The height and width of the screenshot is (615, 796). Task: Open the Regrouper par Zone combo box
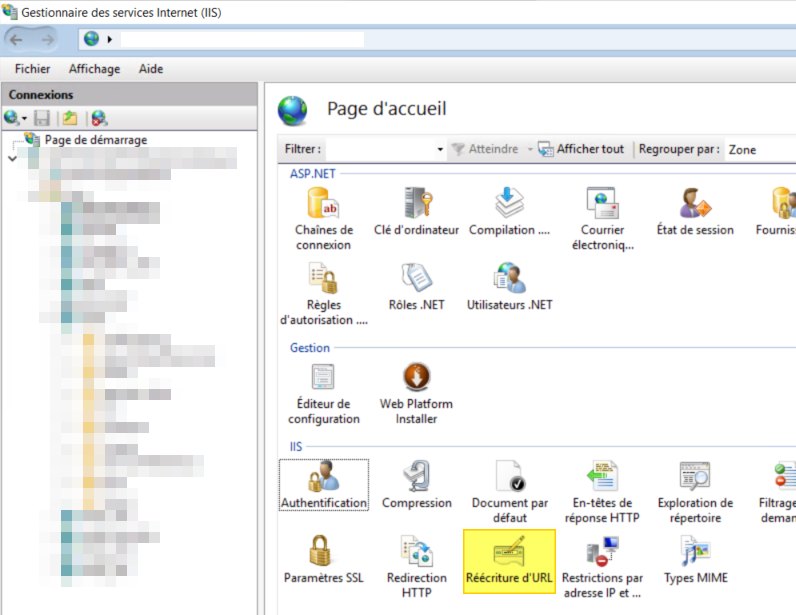coord(760,149)
